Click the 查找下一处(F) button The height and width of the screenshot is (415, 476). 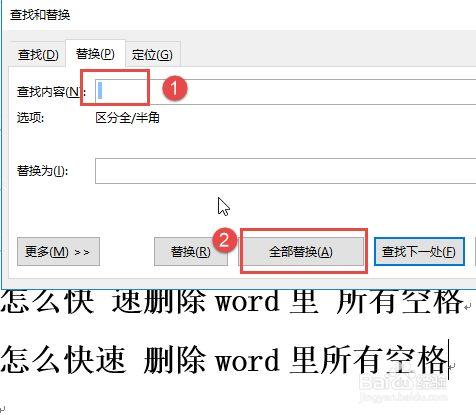click(419, 252)
